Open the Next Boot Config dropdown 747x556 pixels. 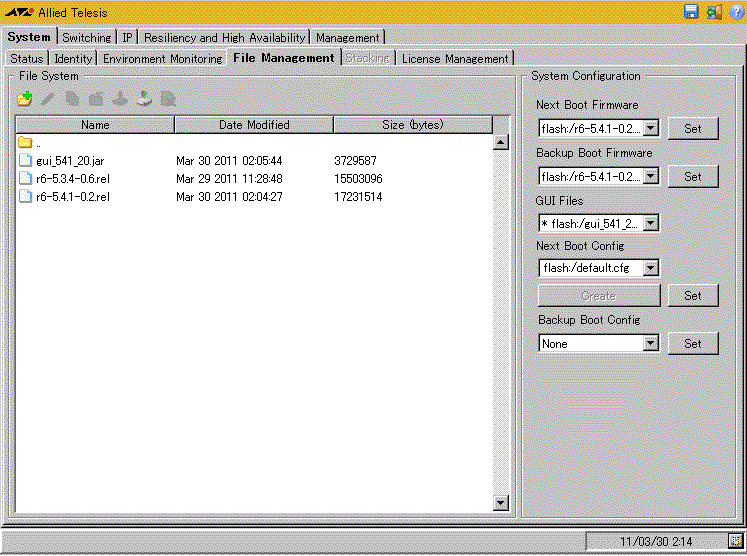[651, 268]
